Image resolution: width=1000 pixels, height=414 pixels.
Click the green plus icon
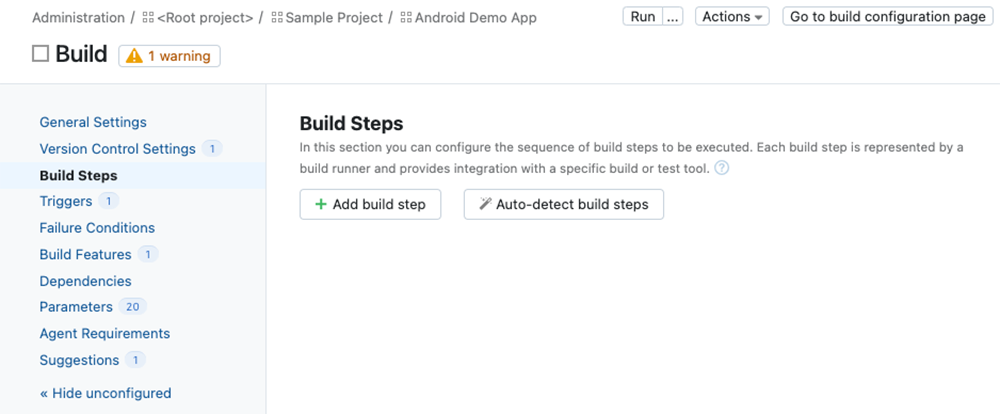(x=321, y=204)
